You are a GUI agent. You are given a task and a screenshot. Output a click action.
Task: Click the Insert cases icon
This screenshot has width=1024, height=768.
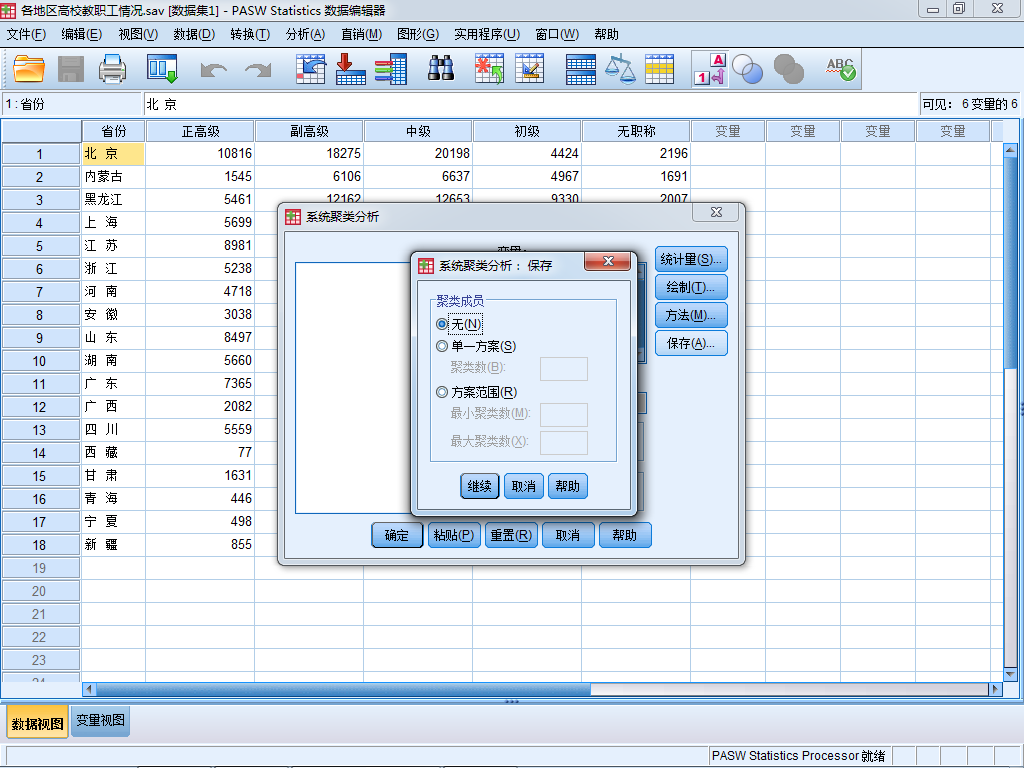pos(489,69)
